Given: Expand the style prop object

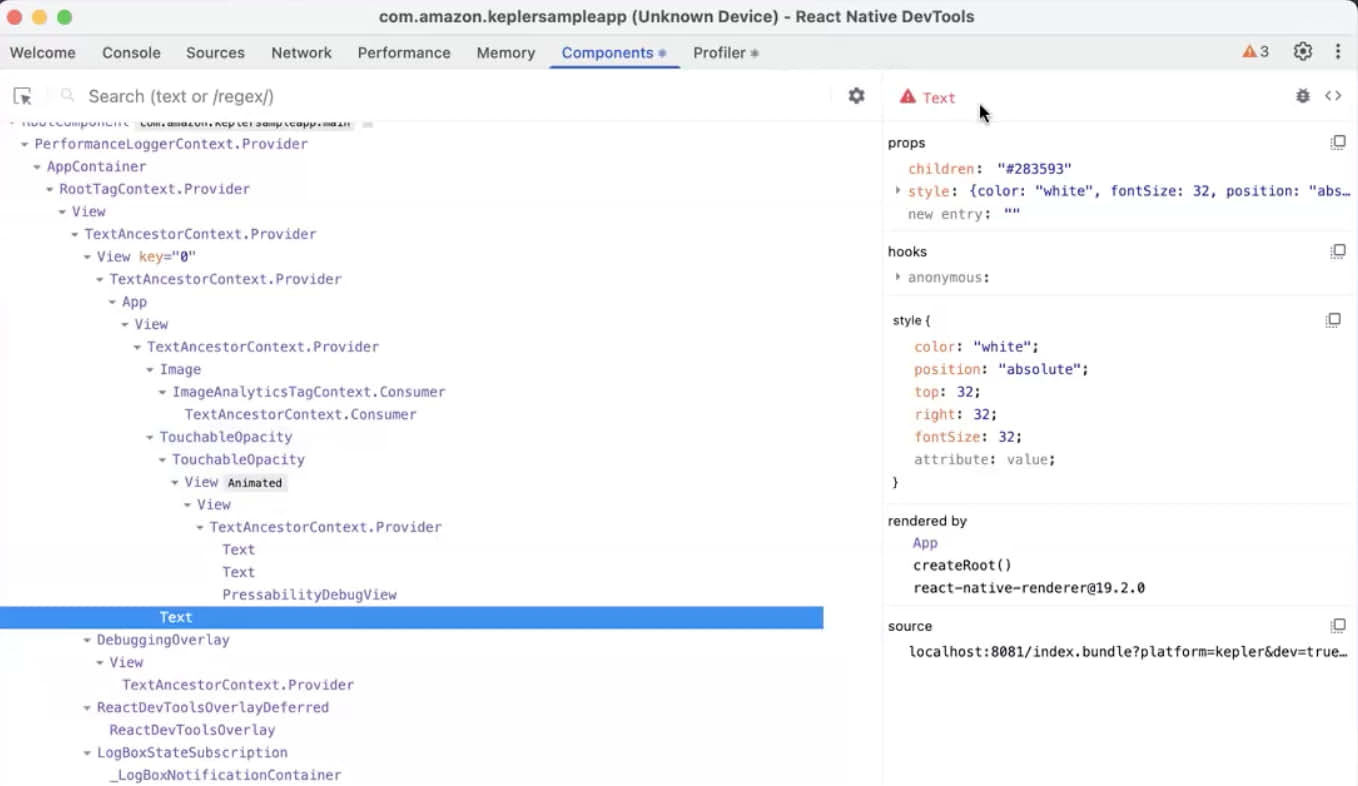Looking at the screenshot, I should coord(897,190).
